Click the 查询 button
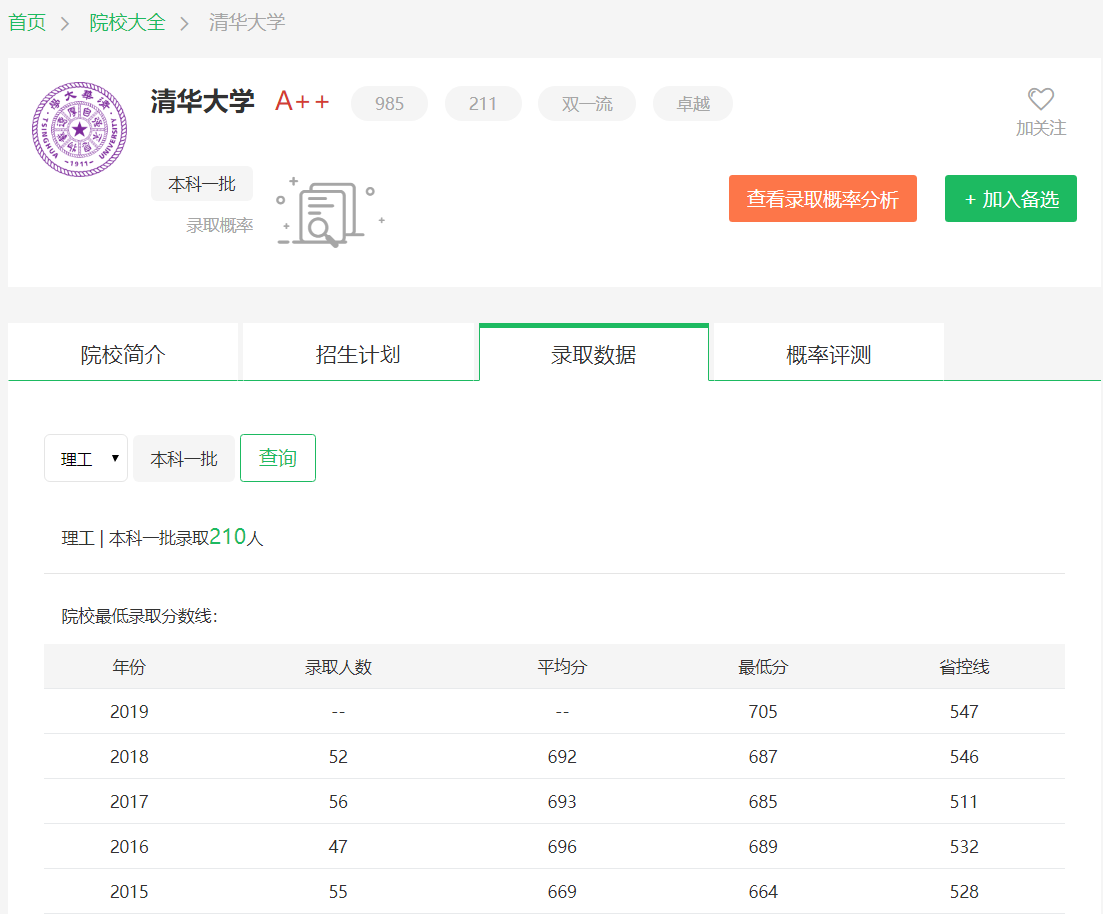This screenshot has width=1103, height=914. tap(278, 458)
